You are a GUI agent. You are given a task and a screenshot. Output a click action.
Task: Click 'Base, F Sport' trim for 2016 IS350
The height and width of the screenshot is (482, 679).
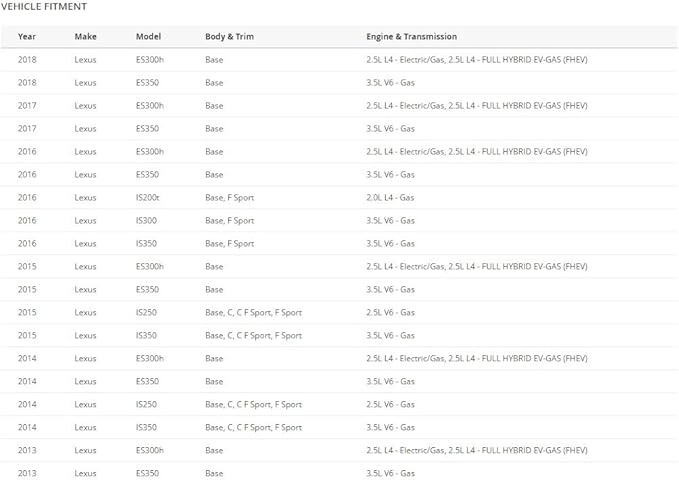[230, 243]
